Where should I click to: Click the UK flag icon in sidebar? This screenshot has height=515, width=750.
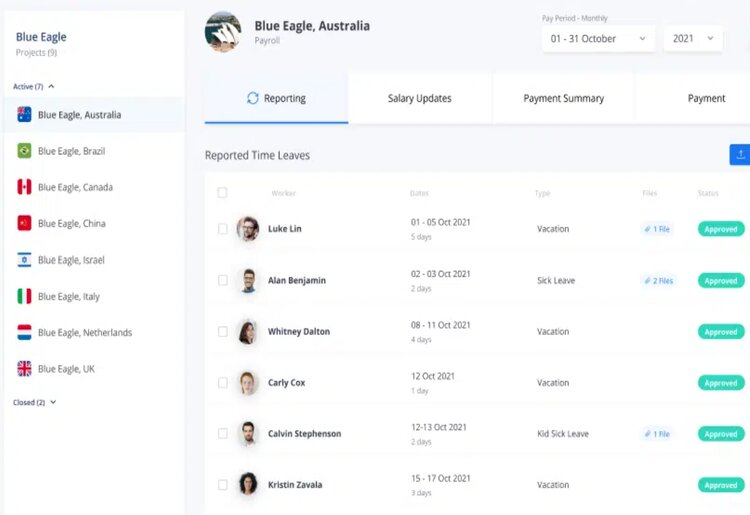24,369
